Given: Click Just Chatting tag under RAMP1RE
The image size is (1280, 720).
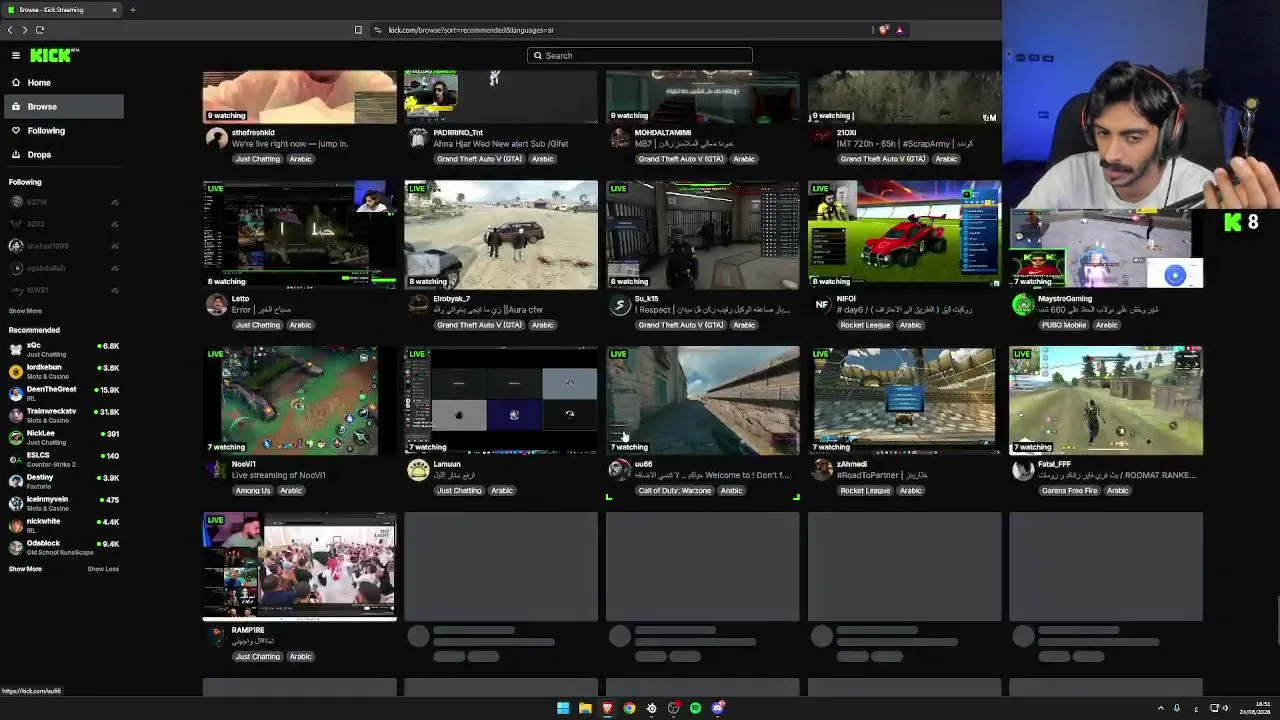Looking at the screenshot, I should coord(258,657).
